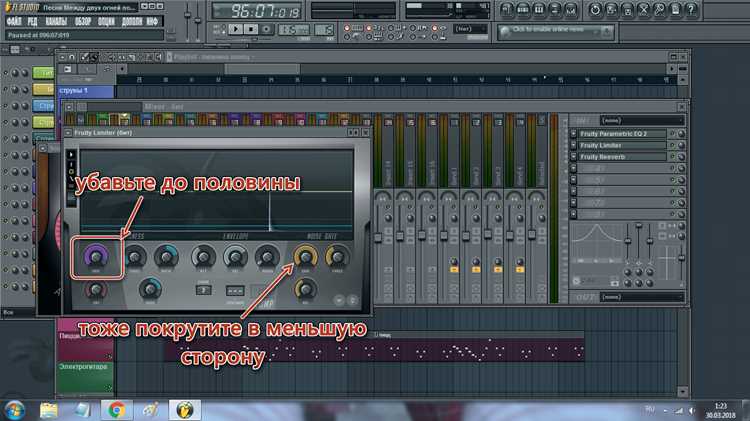Click the ATT knob in Envelope section
The height and width of the screenshot is (421, 750).
click(x=203, y=257)
